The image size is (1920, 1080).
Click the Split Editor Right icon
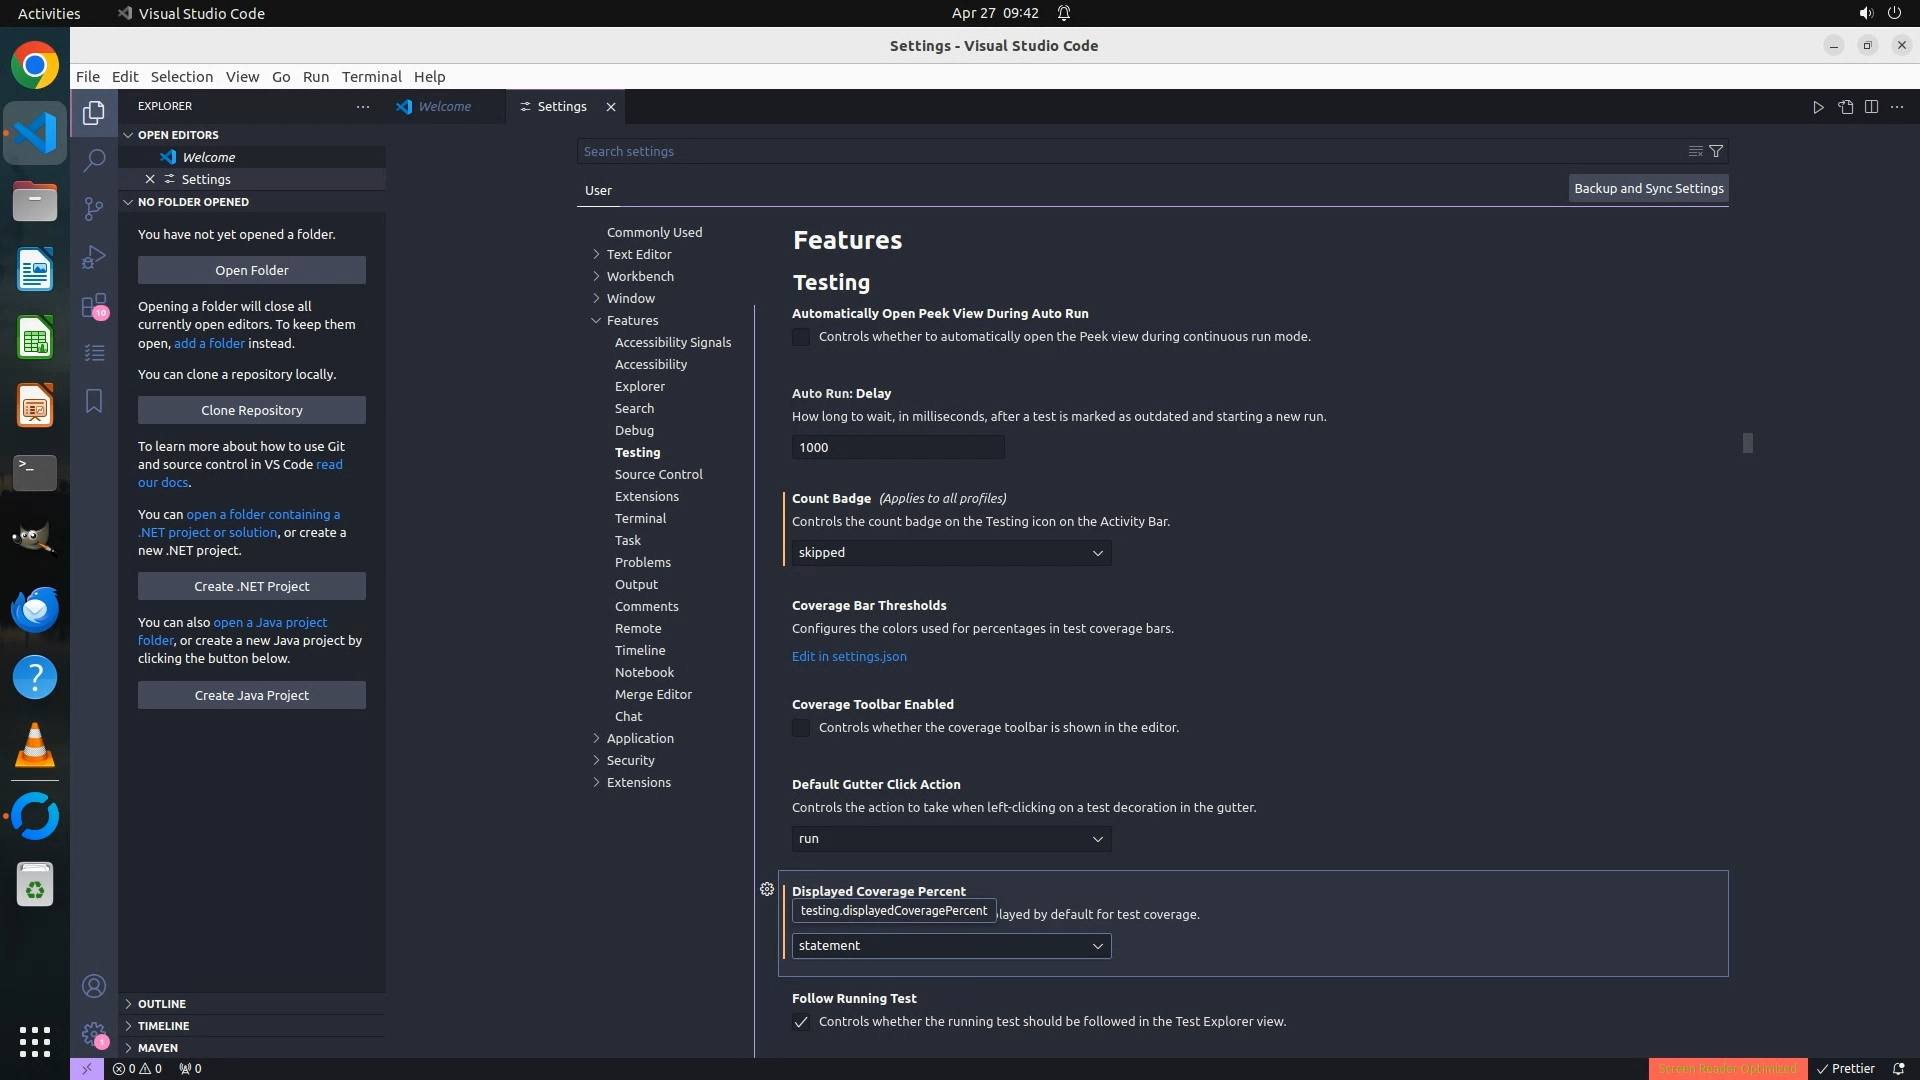1871,107
